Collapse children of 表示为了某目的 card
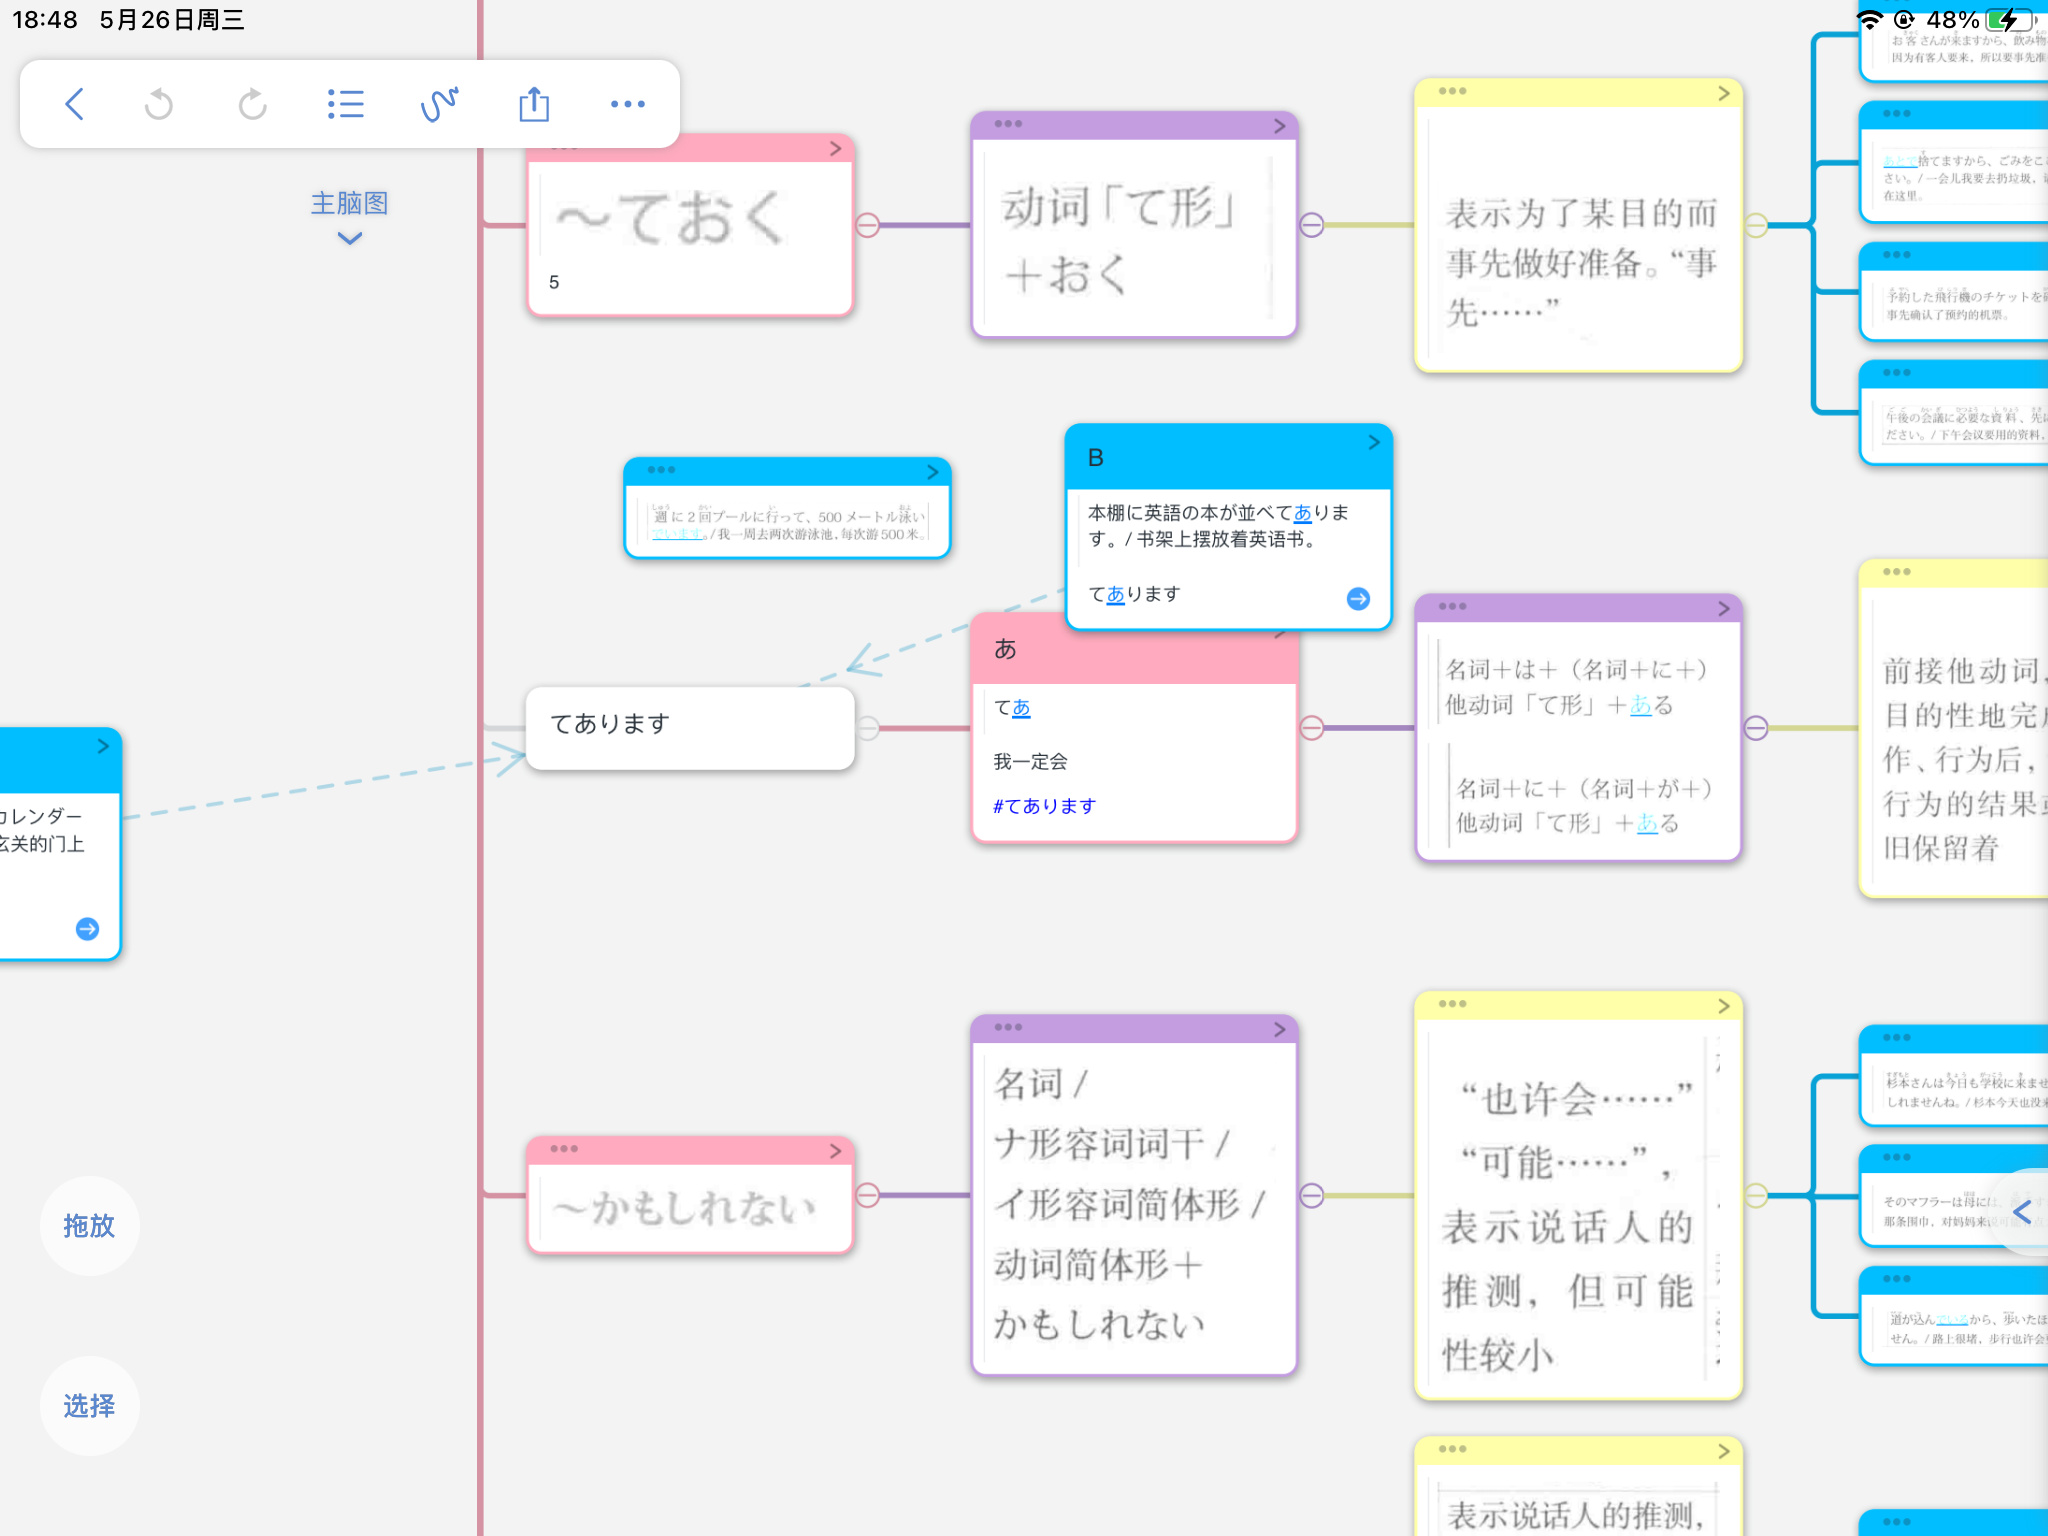Viewport: 2048px width, 1536px height. (x=1755, y=225)
